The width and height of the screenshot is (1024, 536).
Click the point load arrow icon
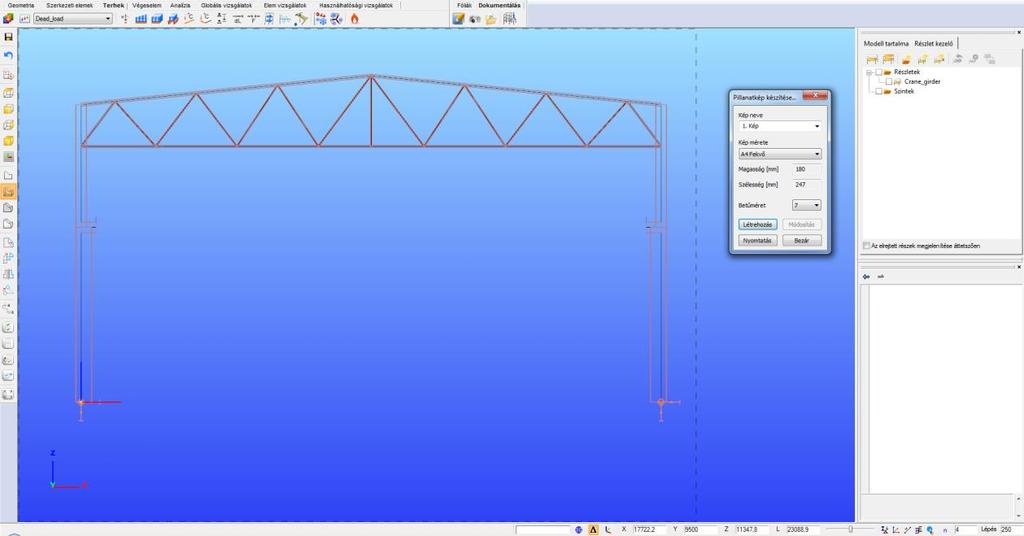coord(124,19)
